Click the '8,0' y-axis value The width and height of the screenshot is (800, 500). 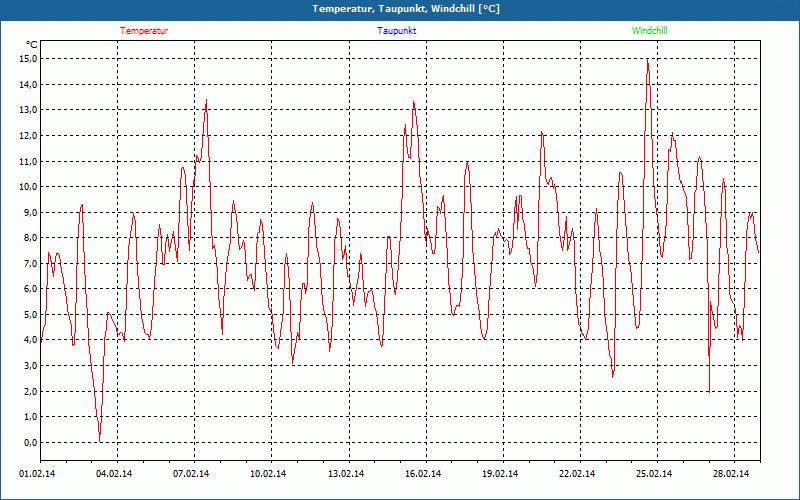point(31,238)
